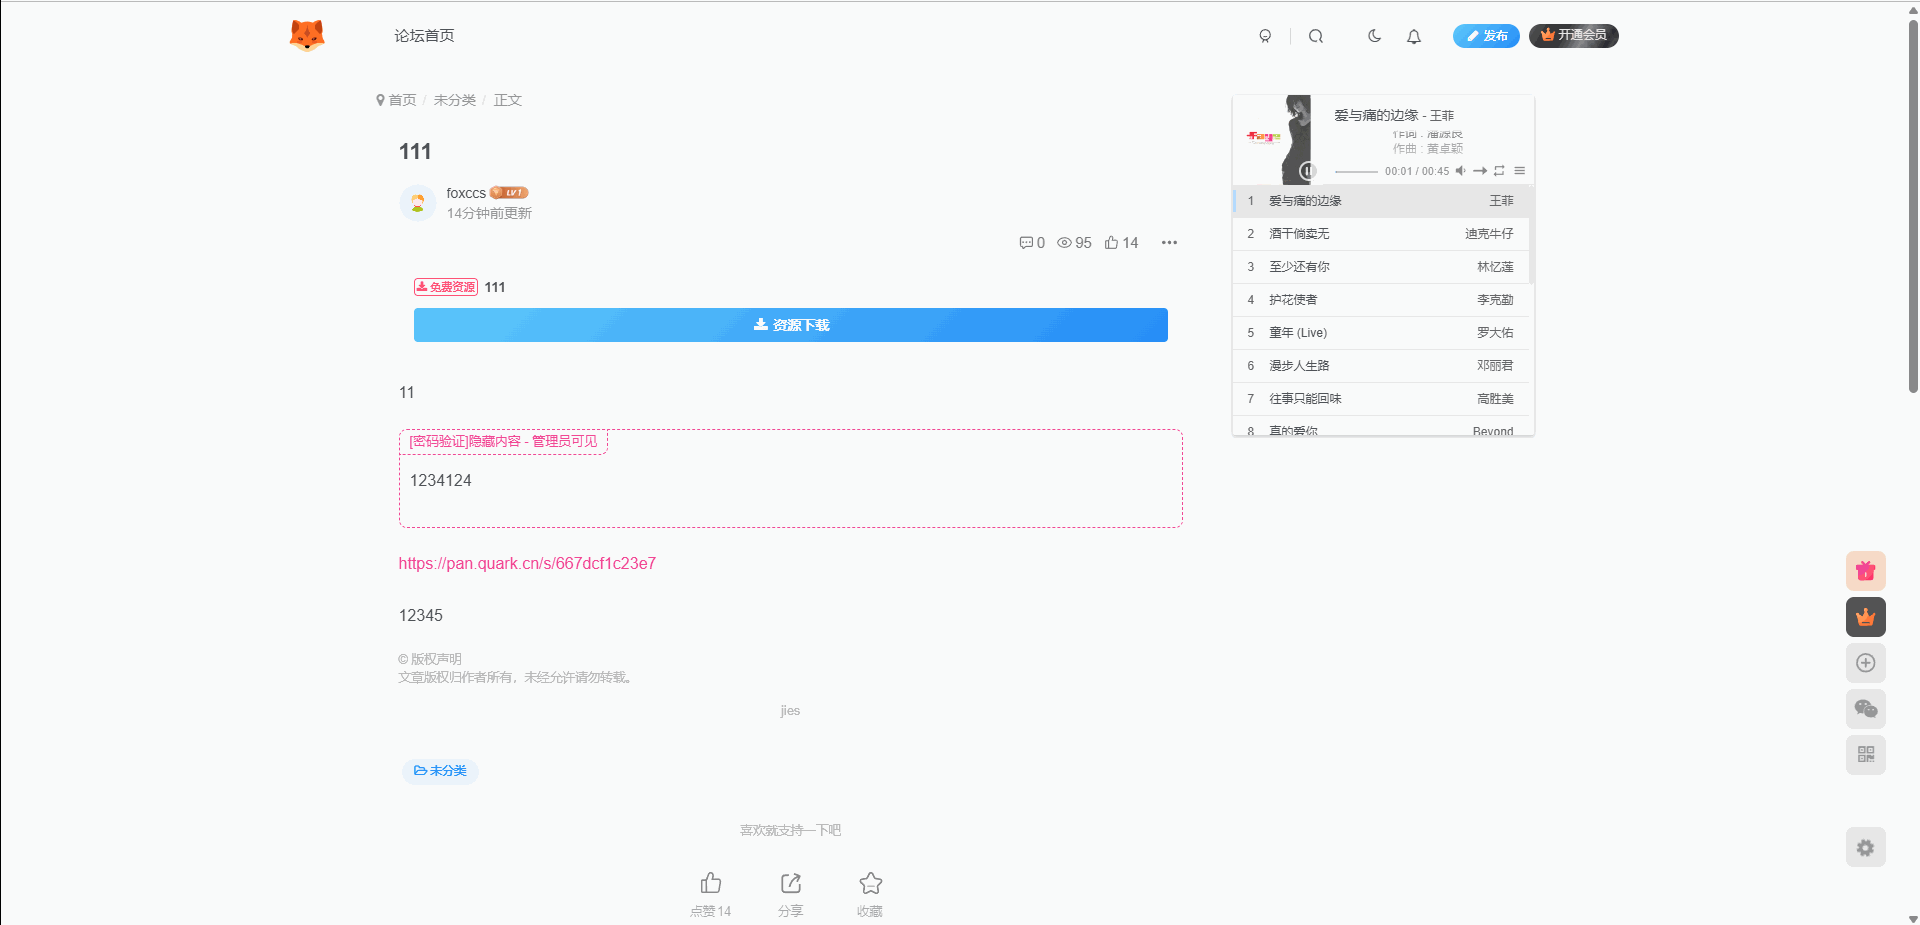Switch play order arrow icon

point(1480,171)
